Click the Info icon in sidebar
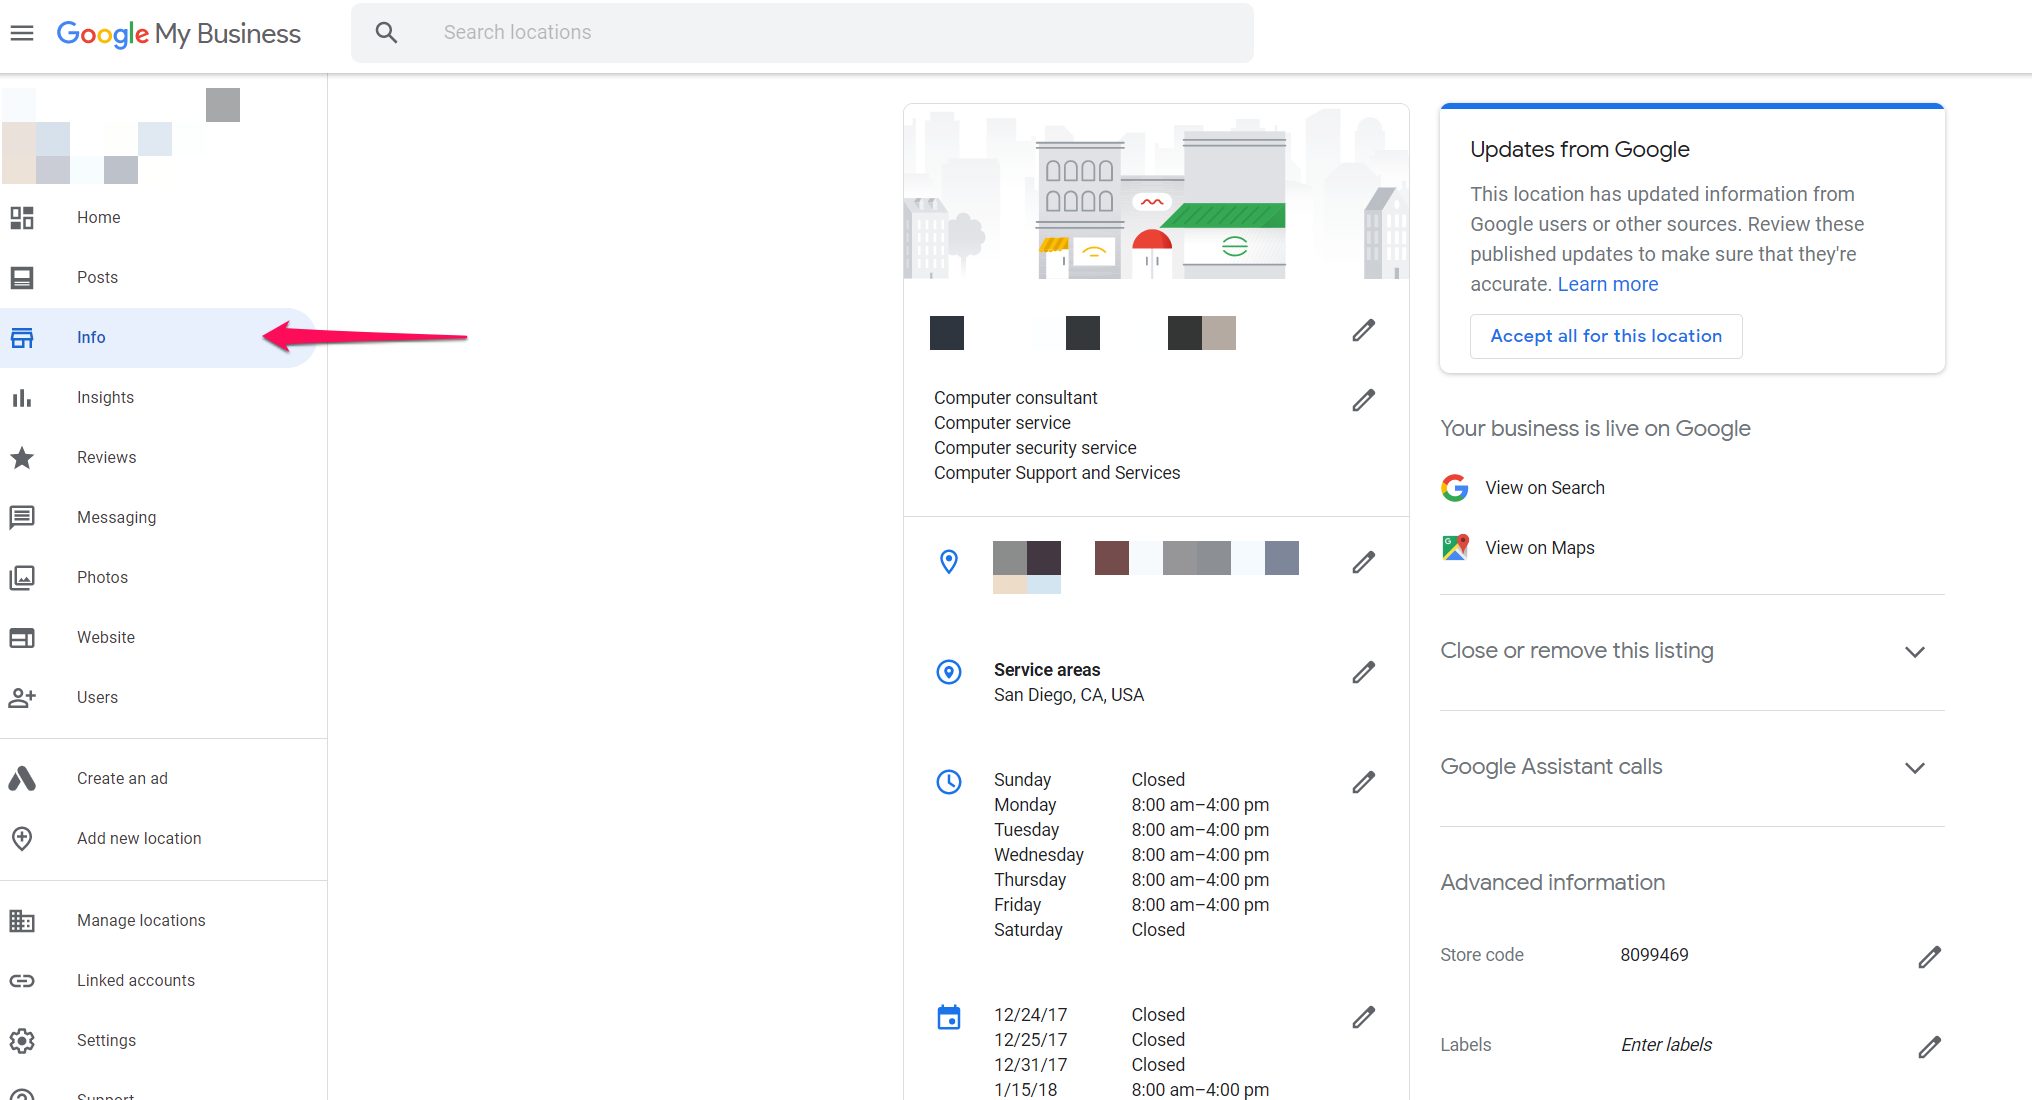 click(22, 336)
